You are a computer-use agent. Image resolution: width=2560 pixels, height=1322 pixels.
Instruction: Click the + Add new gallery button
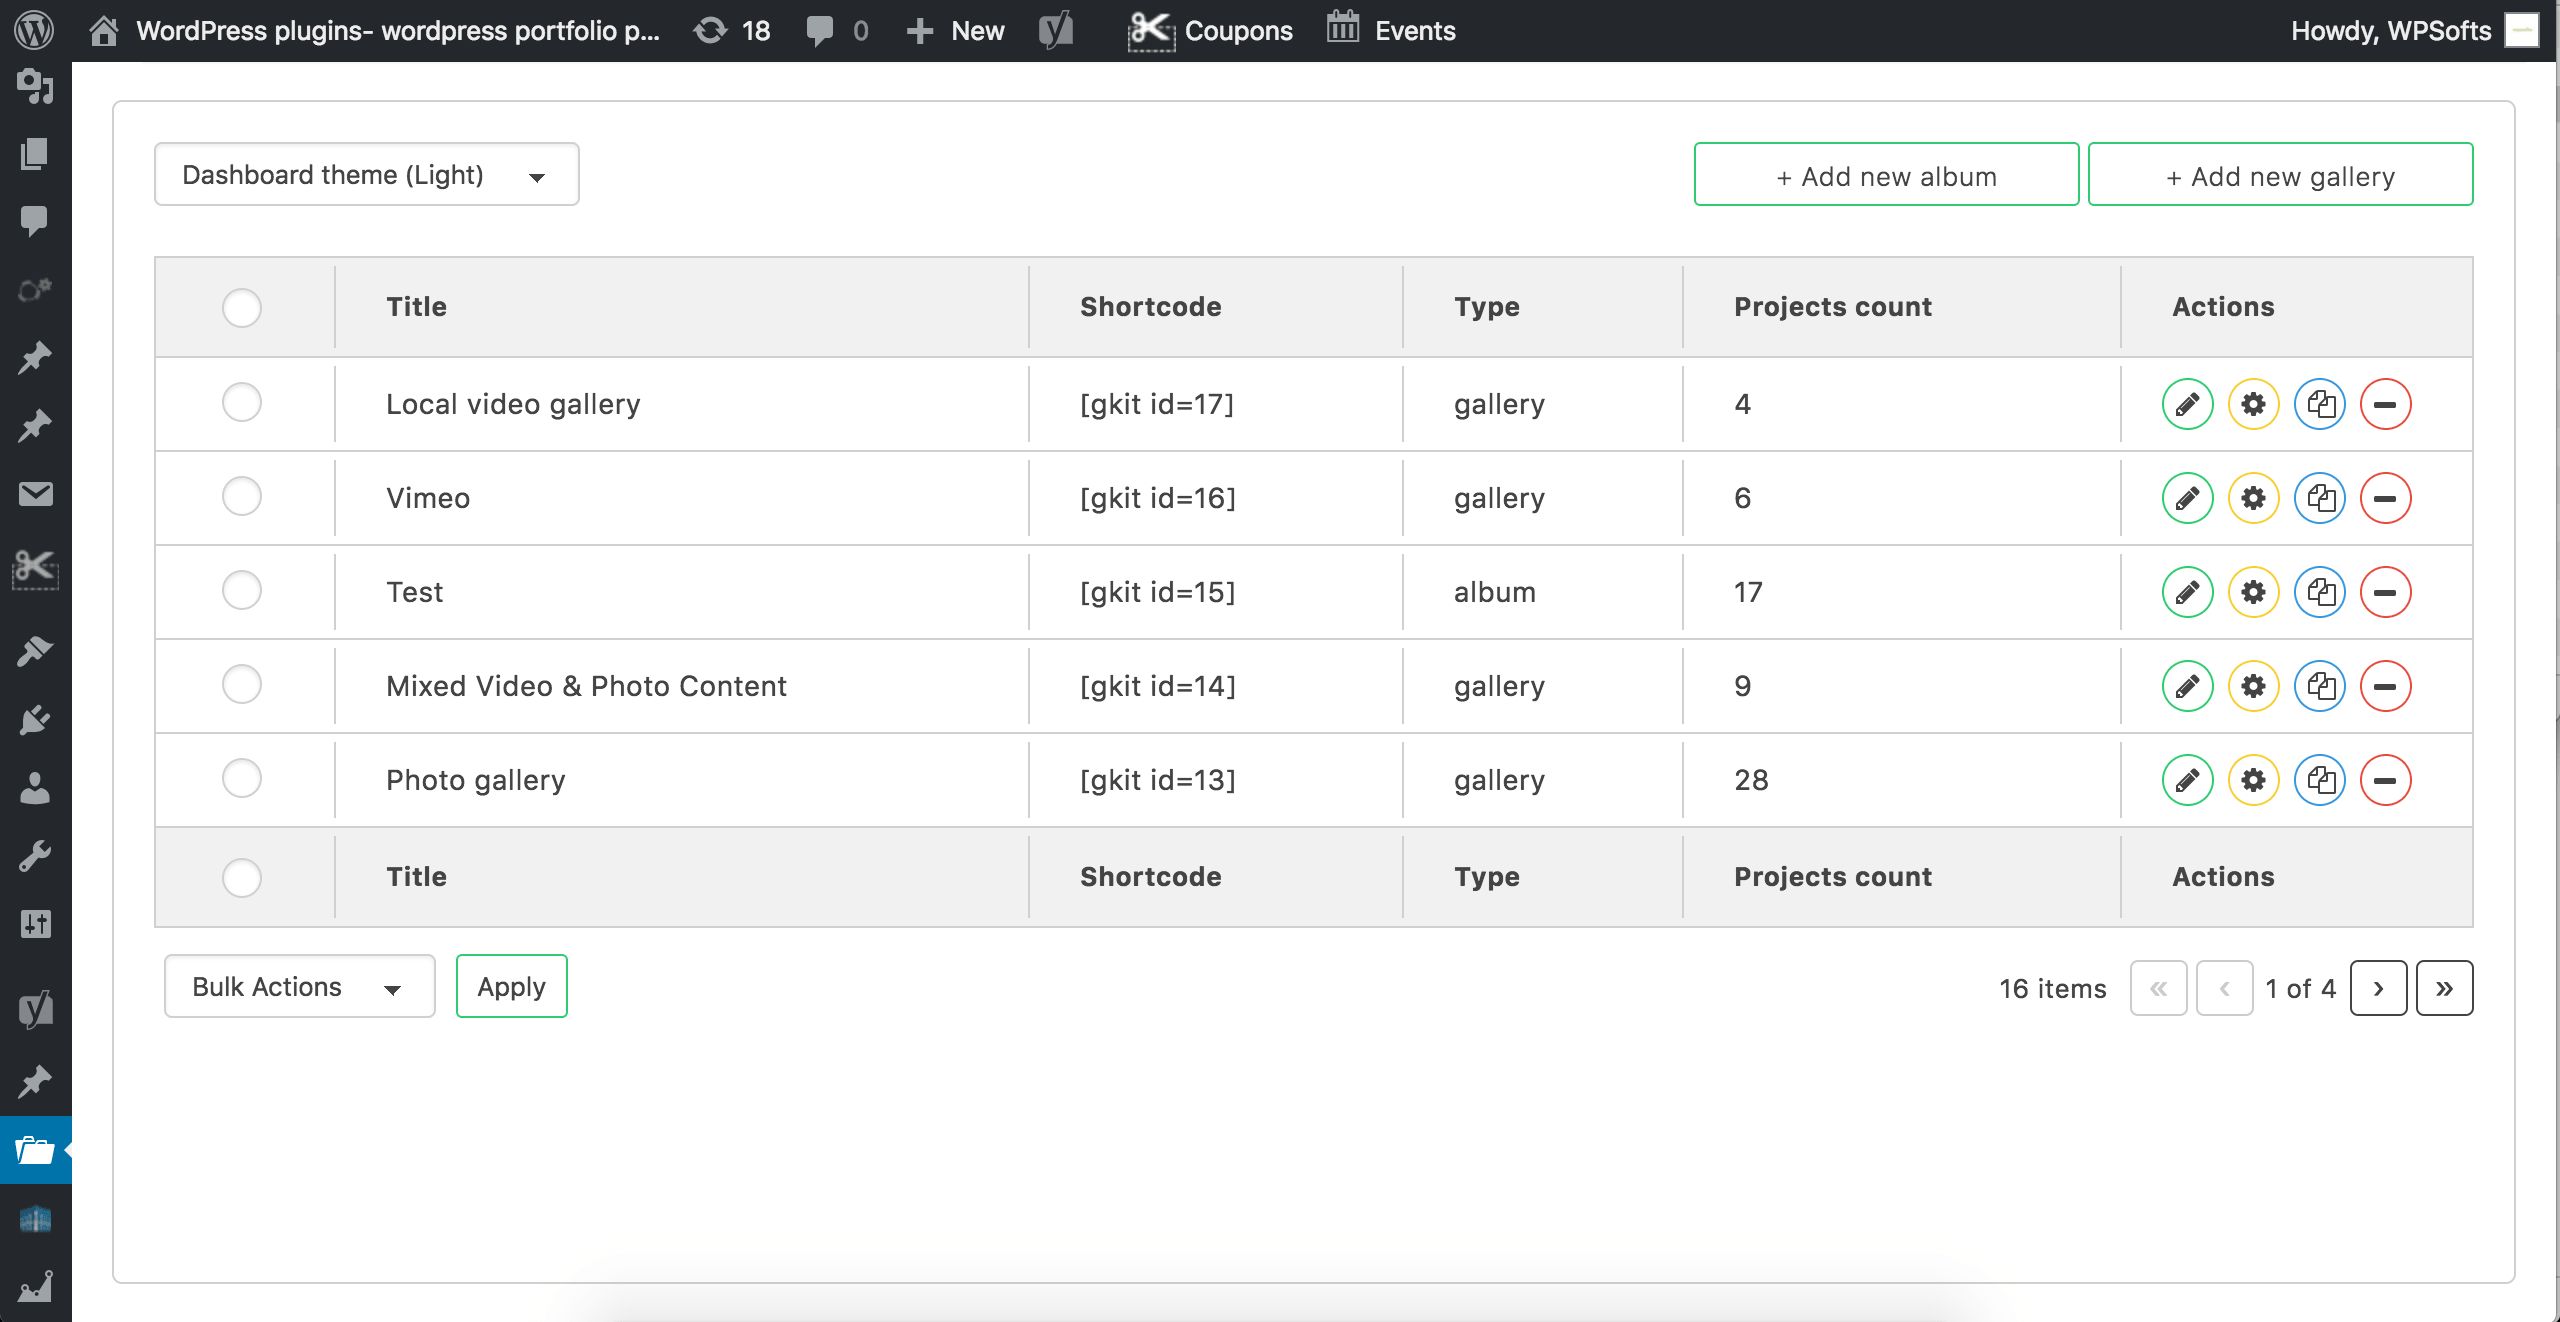click(2280, 175)
